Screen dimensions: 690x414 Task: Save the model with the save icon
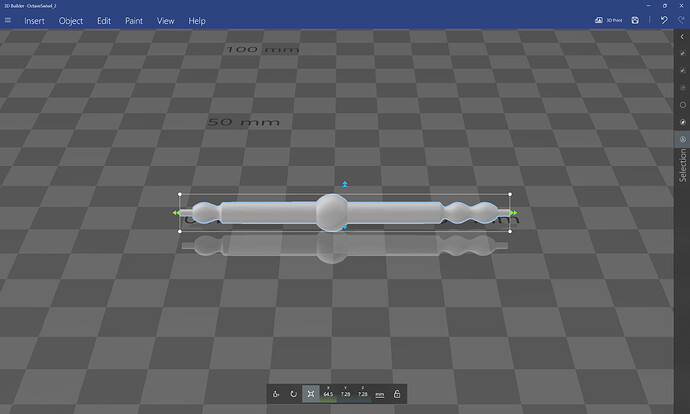point(635,20)
